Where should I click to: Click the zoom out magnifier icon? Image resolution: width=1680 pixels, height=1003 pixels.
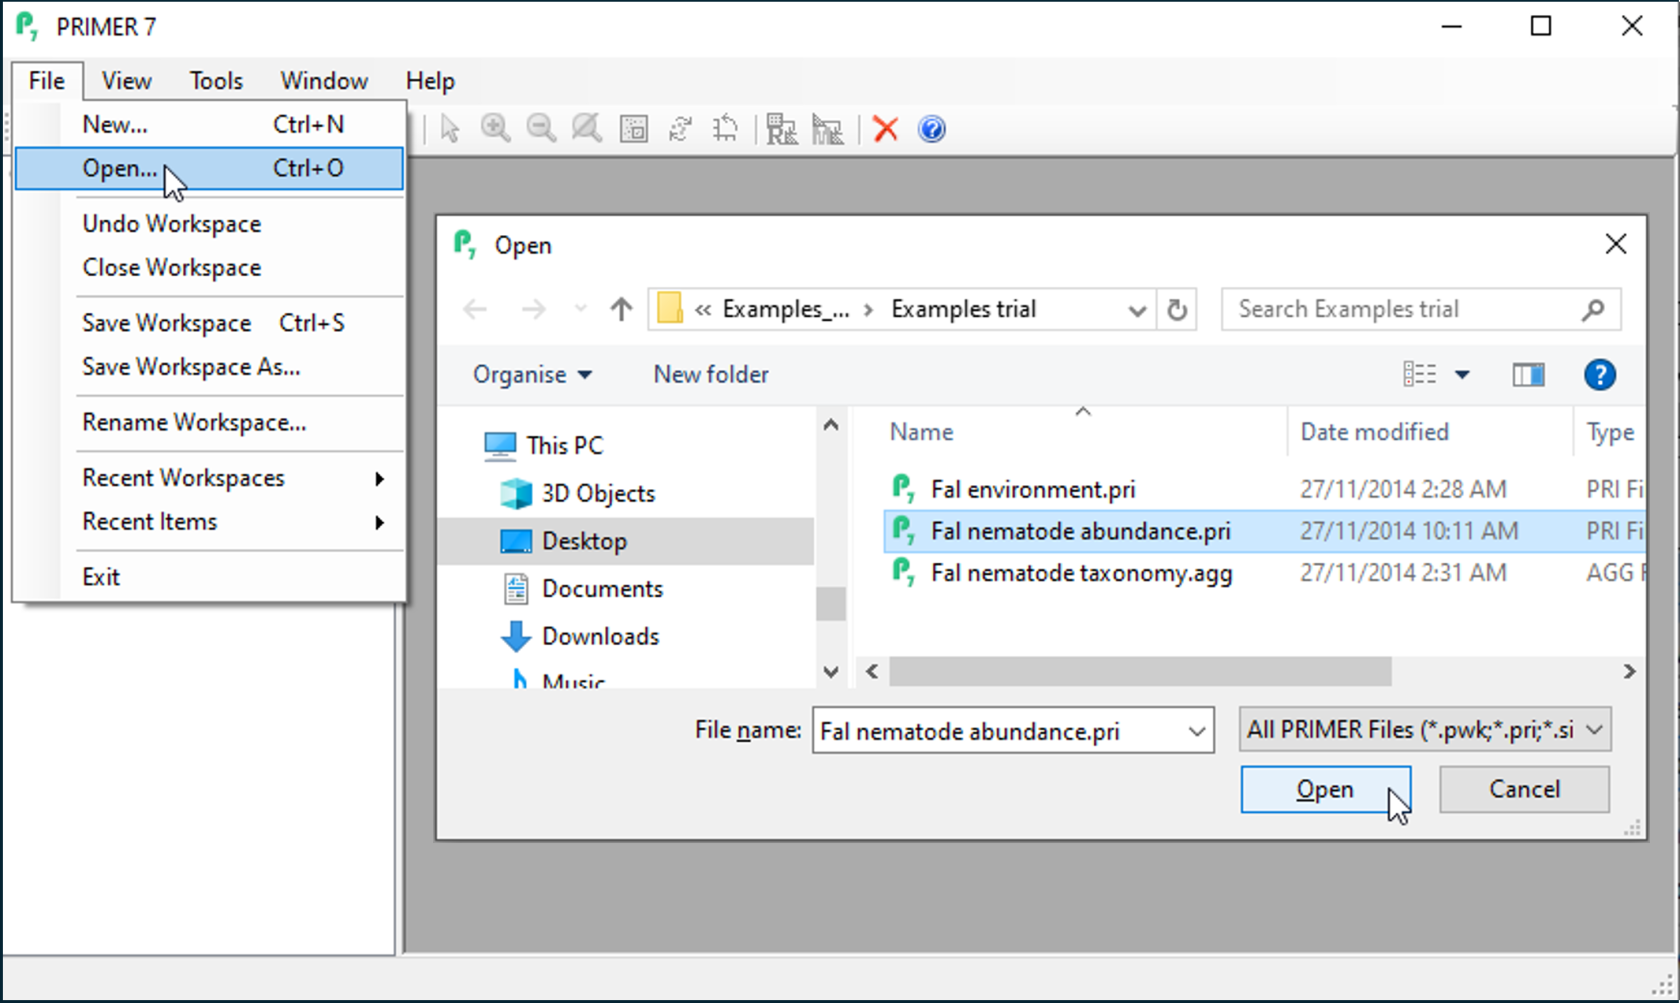coord(541,129)
